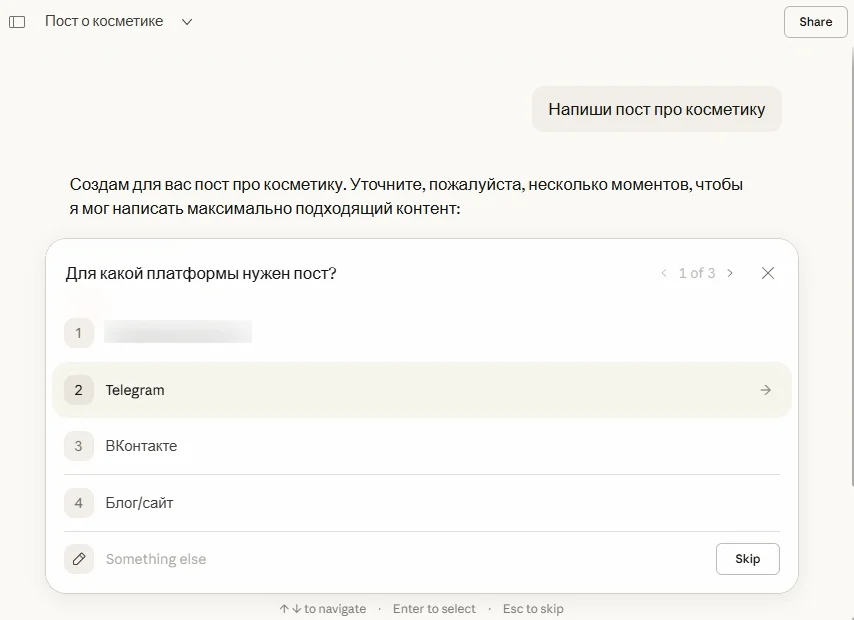Focus the 'Something else' input field
The image size is (854, 620).
tap(405, 559)
